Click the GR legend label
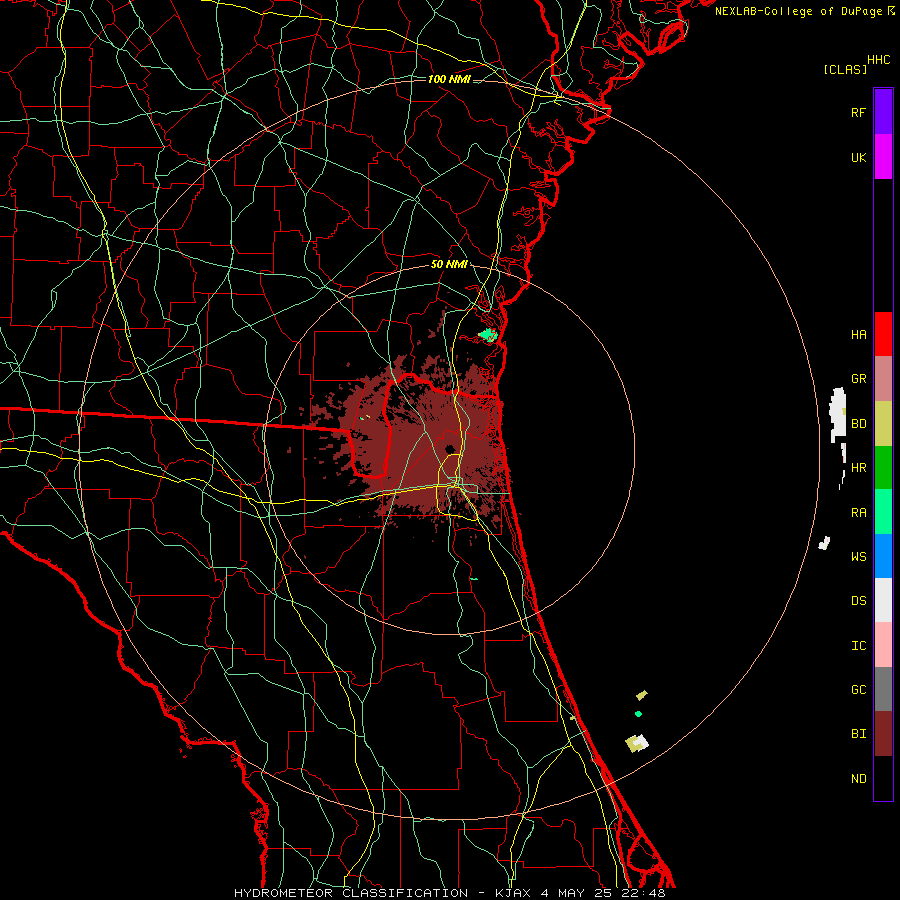 click(858, 379)
